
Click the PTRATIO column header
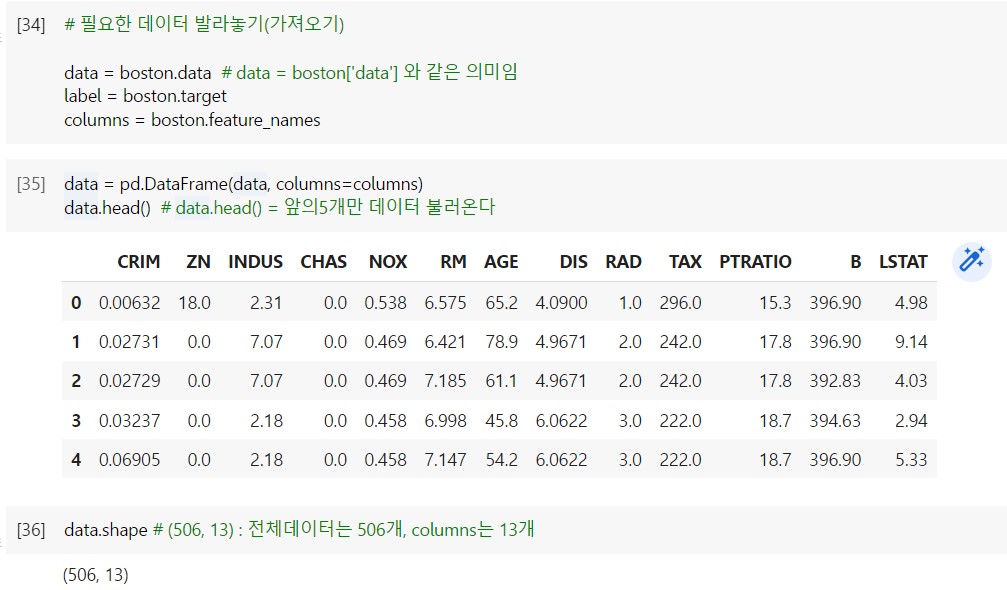pyautogui.click(x=755, y=262)
